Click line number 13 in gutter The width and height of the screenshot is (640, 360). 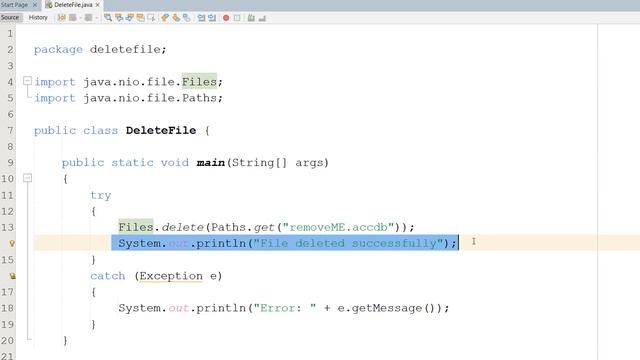click(7, 227)
